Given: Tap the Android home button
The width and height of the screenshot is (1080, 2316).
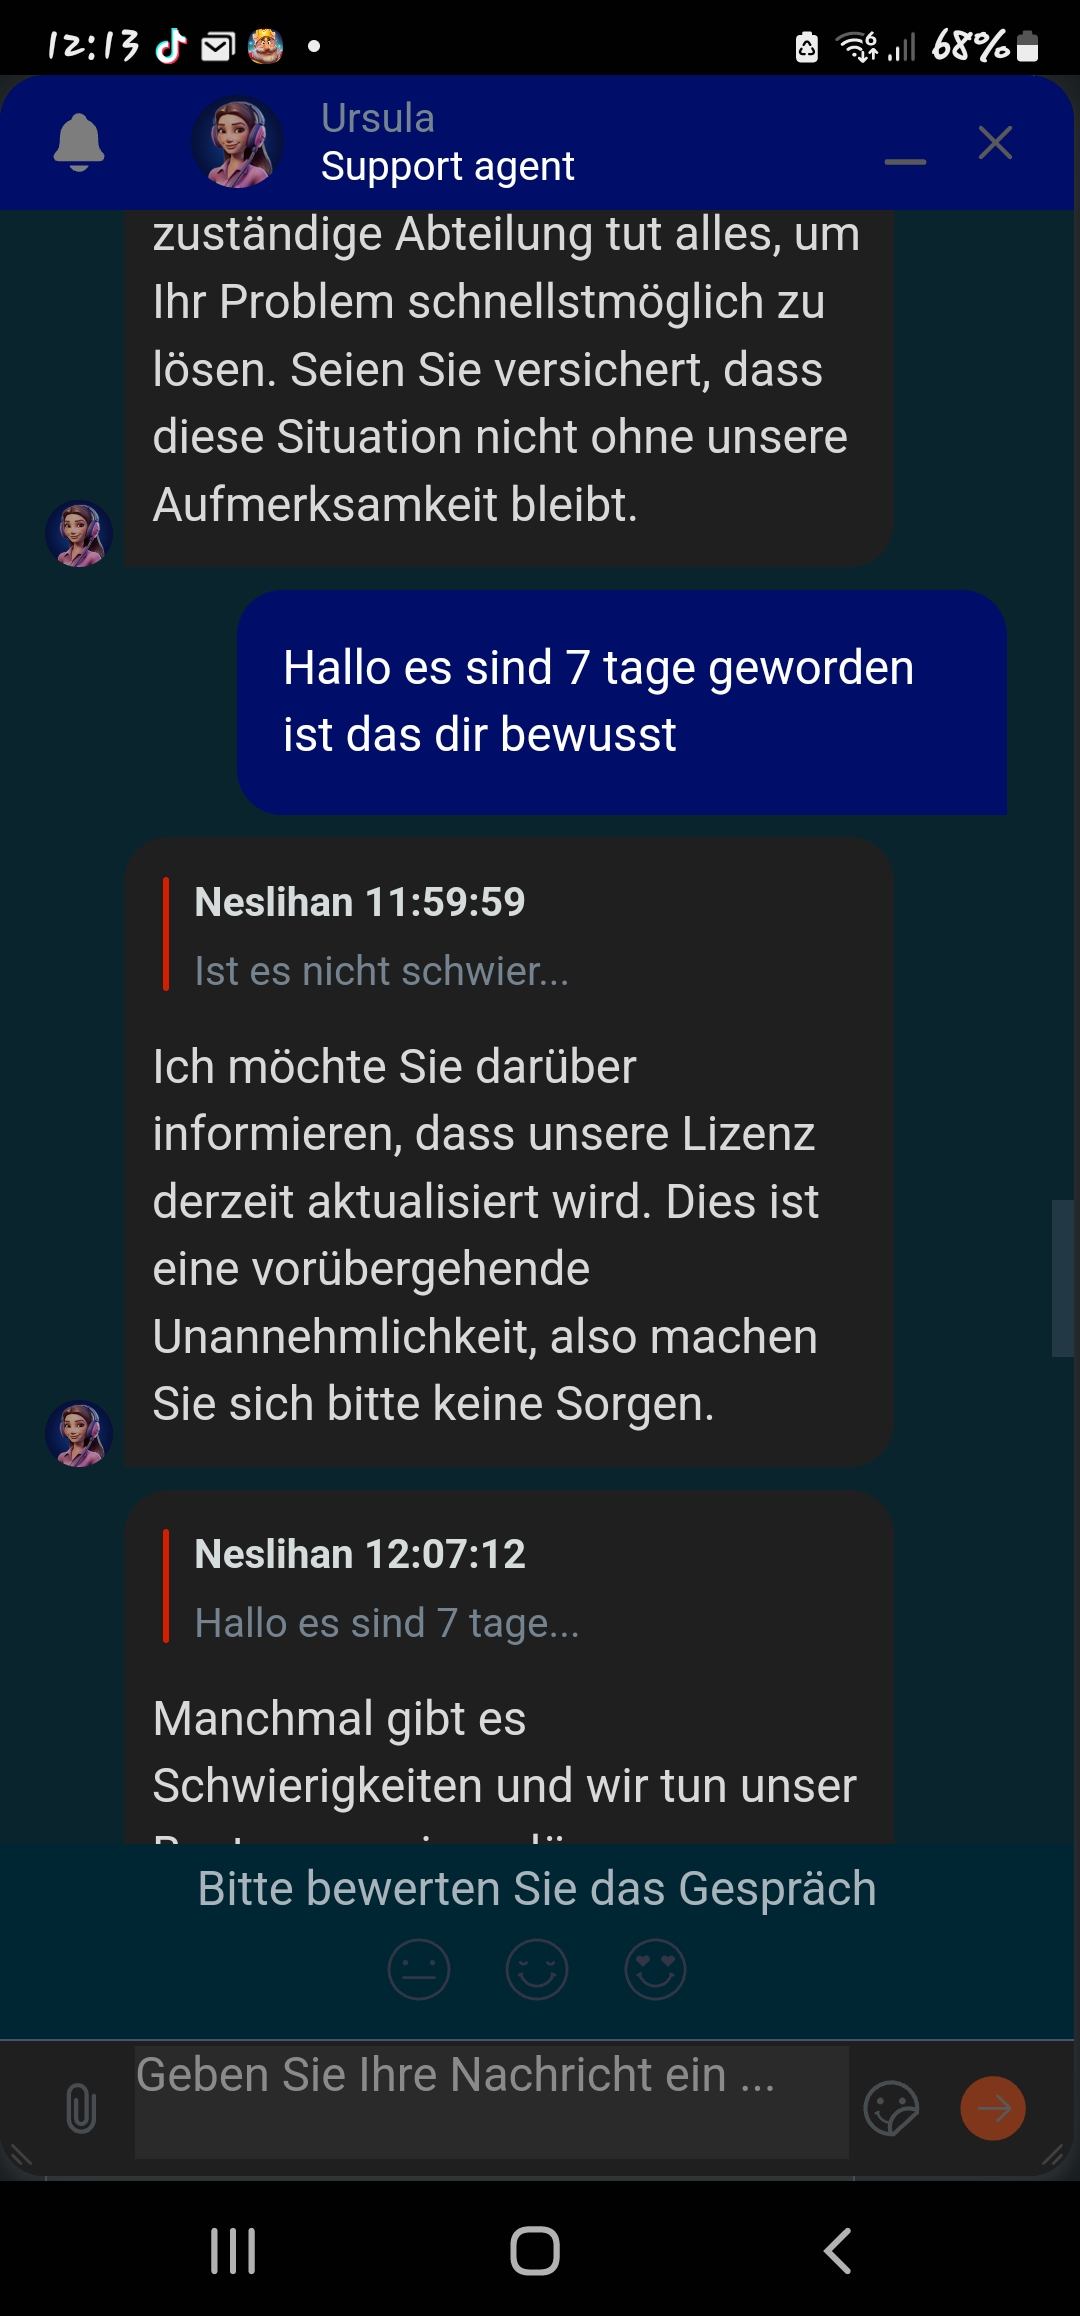Looking at the screenshot, I should tap(535, 2251).
